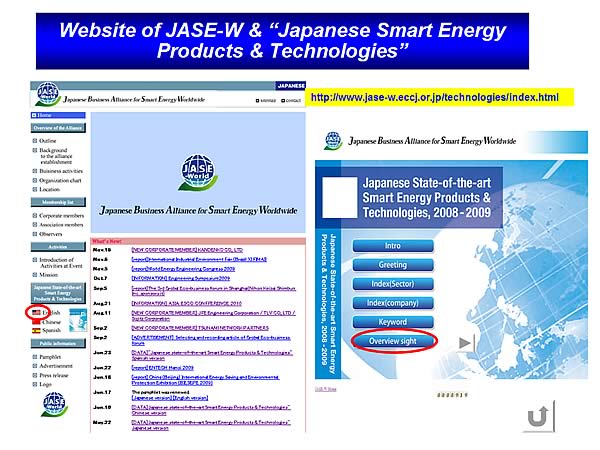Click the page counter digits under the panel
This screenshot has height=450, width=600.
(x=452, y=395)
